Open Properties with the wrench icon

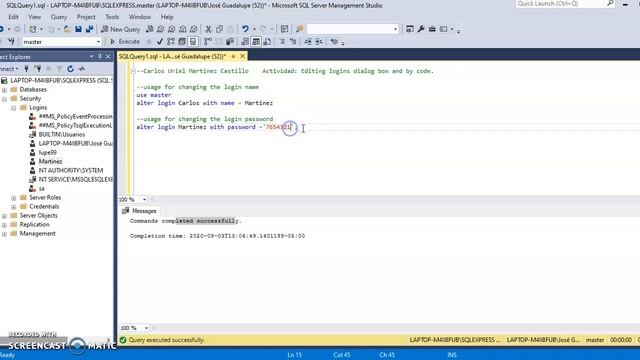click(x=421, y=29)
